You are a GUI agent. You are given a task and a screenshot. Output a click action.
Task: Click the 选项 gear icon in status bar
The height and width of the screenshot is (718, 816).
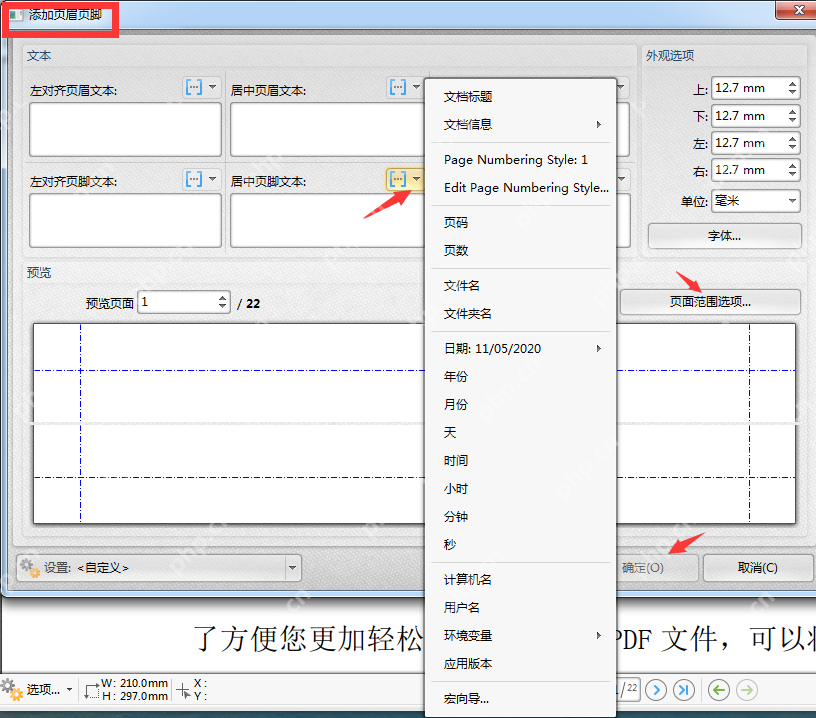coord(11,689)
